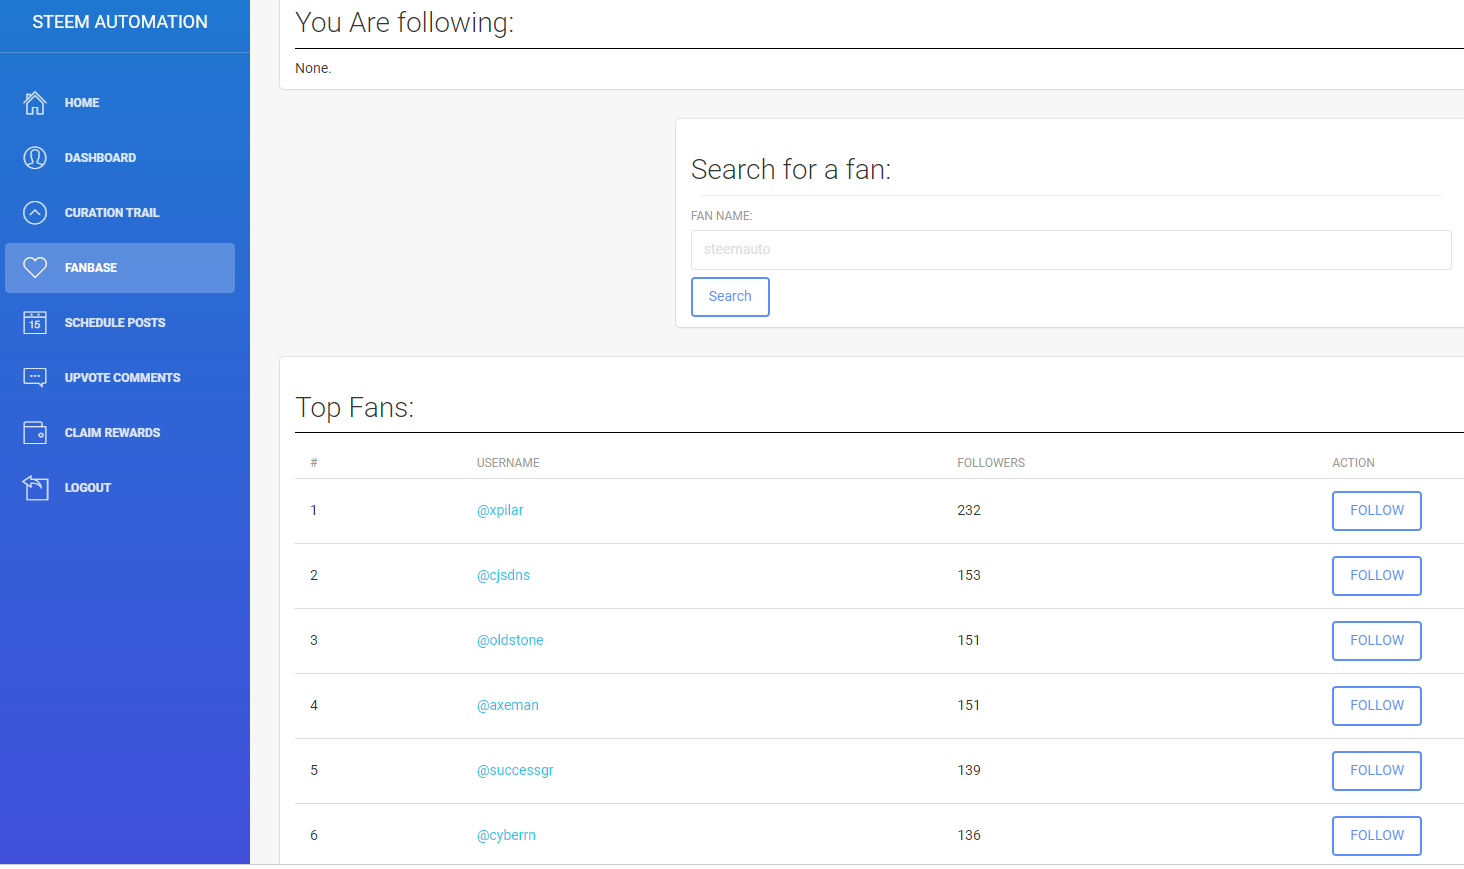The image size is (1464, 869).
Task: Click rank number 5 in the table
Action: tap(314, 771)
